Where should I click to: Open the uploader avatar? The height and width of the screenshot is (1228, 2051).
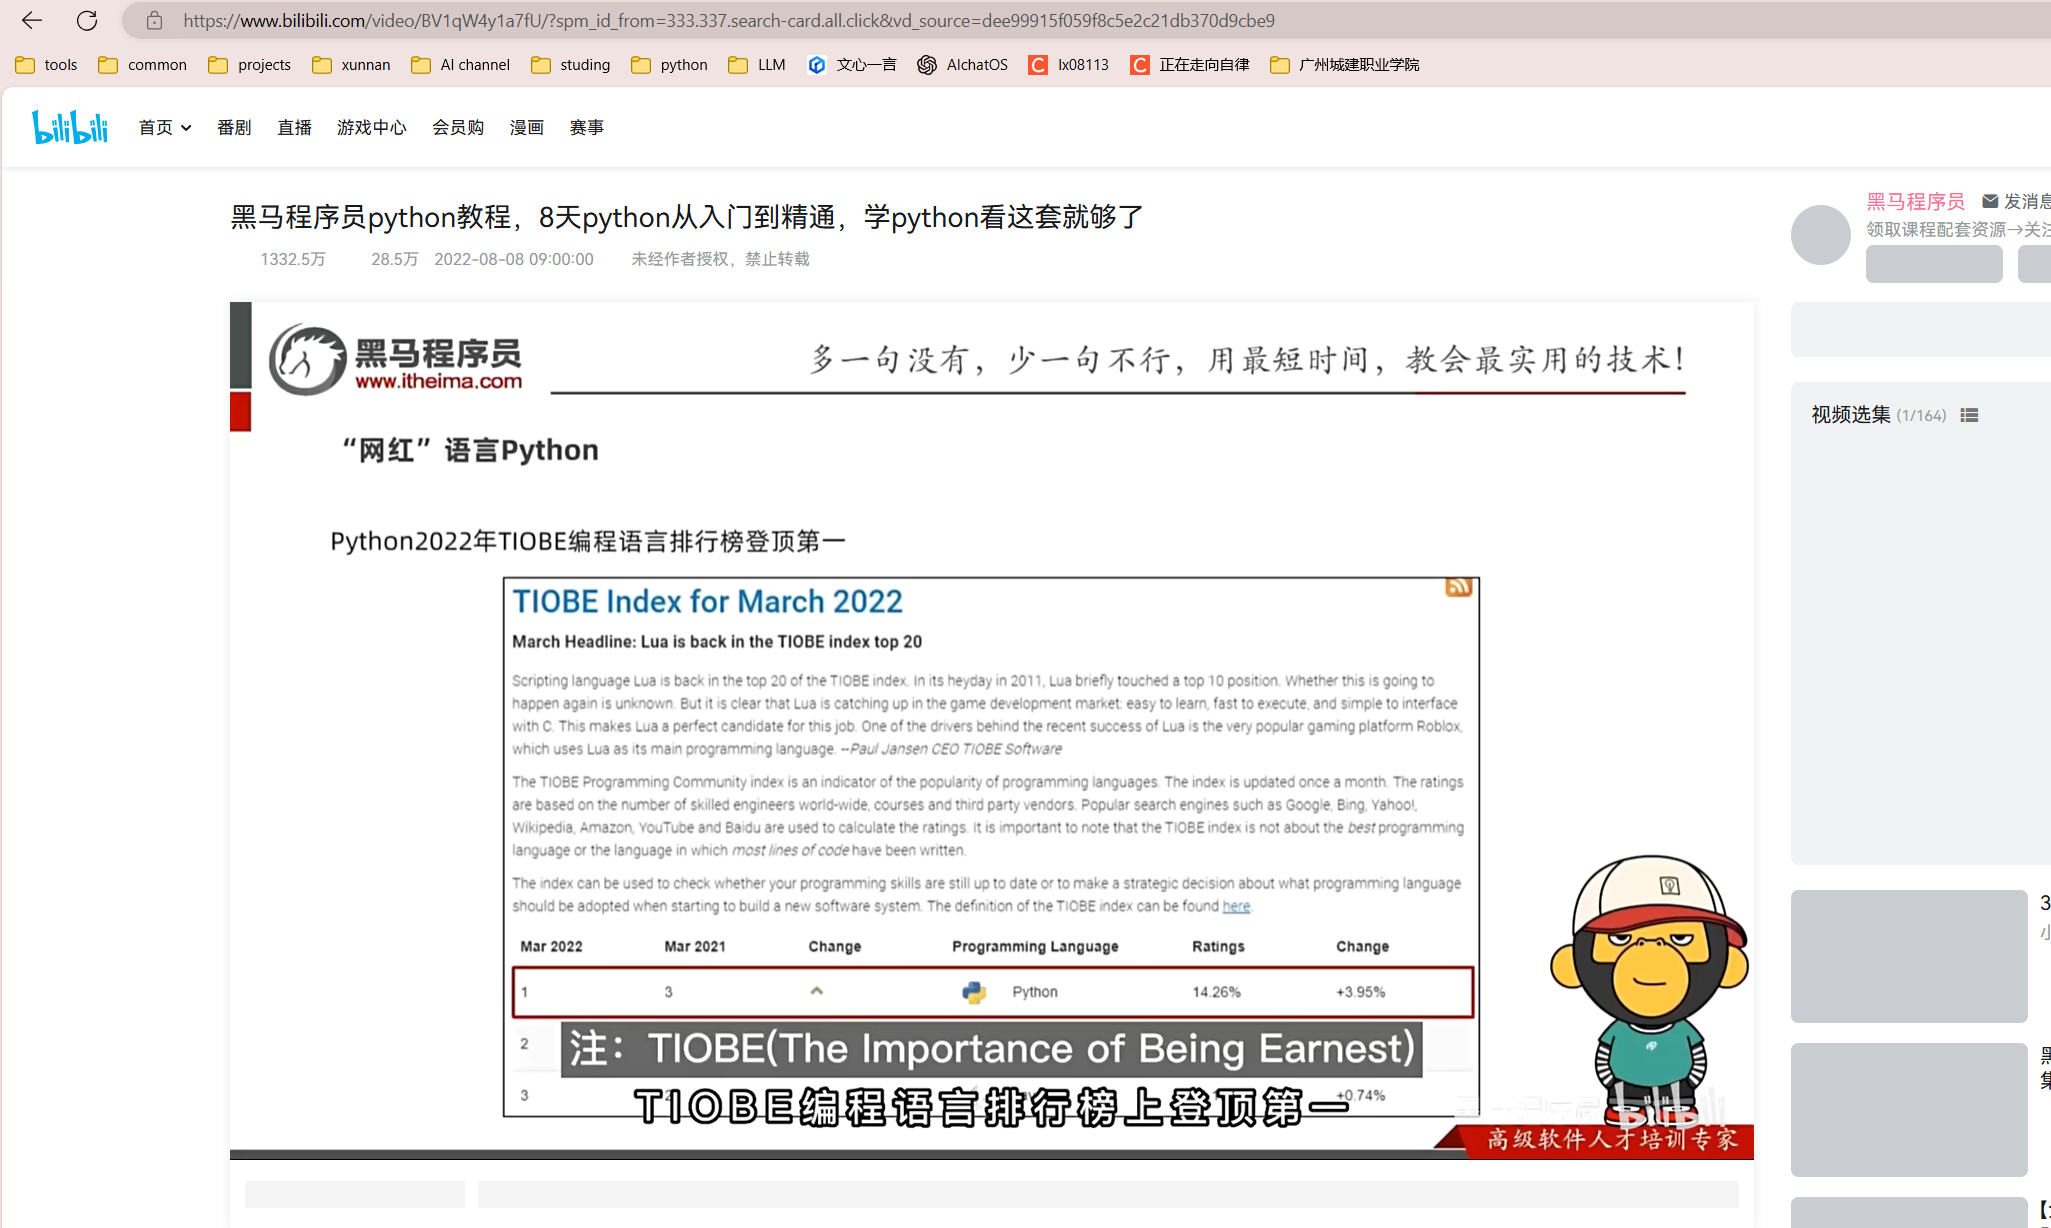click(x=1820, y=235)
